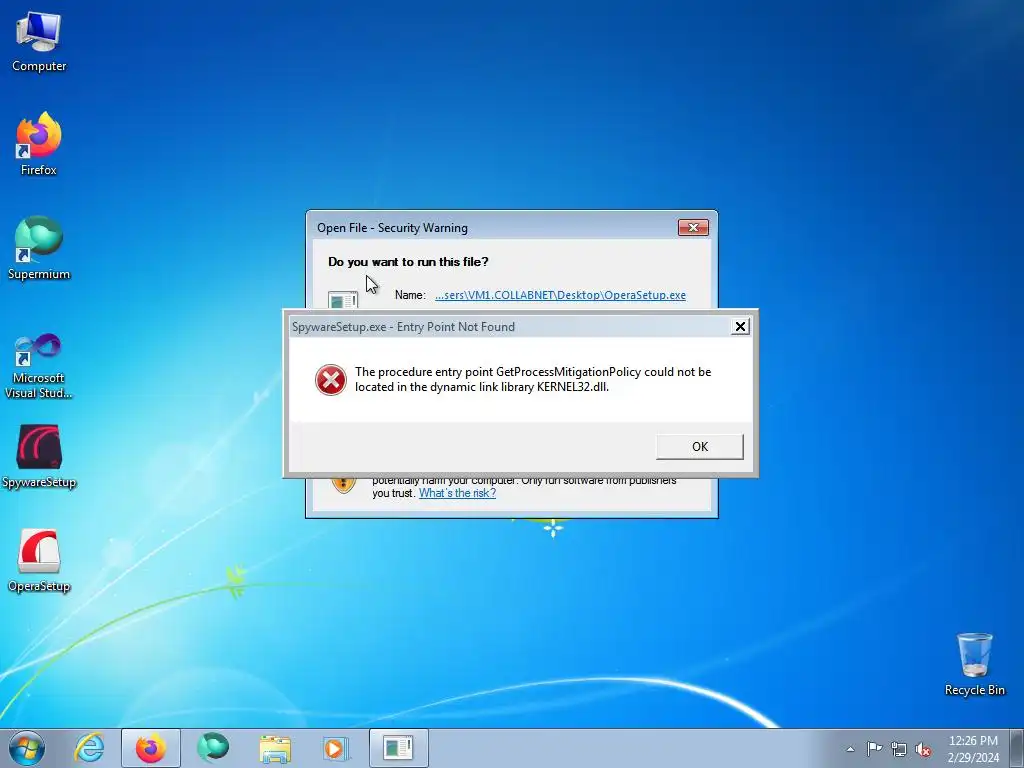Image resolution: width=1024 pixels, height=768 pixels.
Task: Select the Firefox desktop shortcut
Action: [39, 144]
